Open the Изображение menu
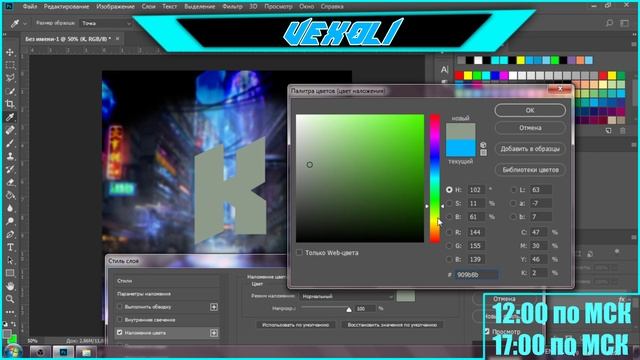The height and width of the screenshot is (360, 640). click(x=116, y=7)
